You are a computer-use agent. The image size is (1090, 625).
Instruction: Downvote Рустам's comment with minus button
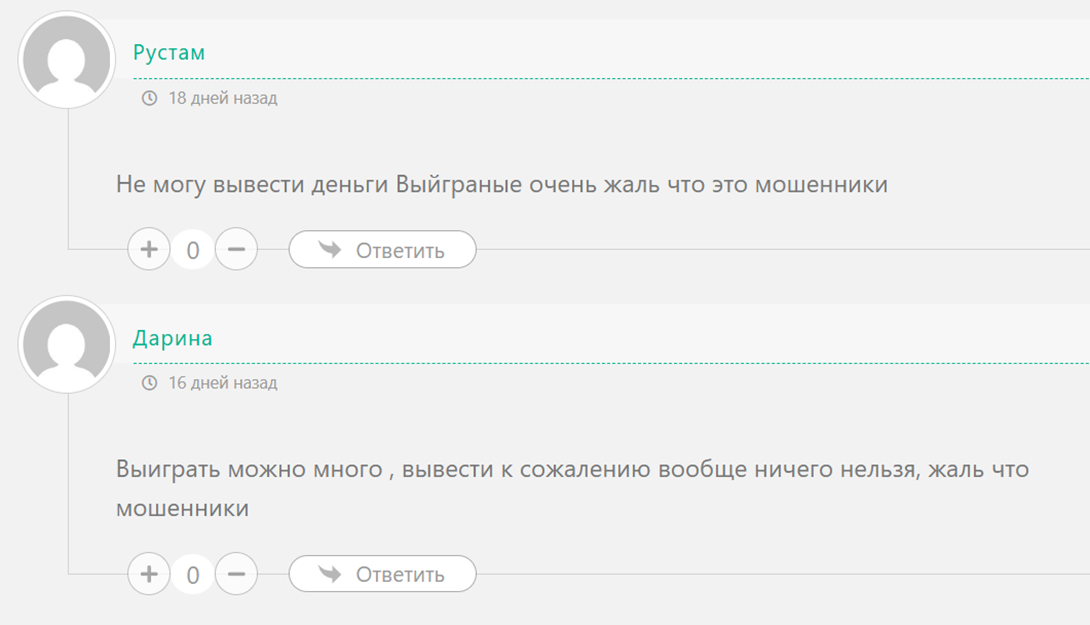pos(236,249)
